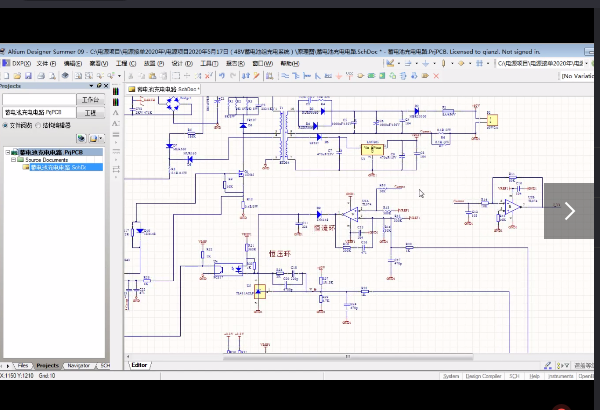
Task: Open dropdown arrow beside Projects panel options button
Action: pyautogui.click(x=101, y=138)
